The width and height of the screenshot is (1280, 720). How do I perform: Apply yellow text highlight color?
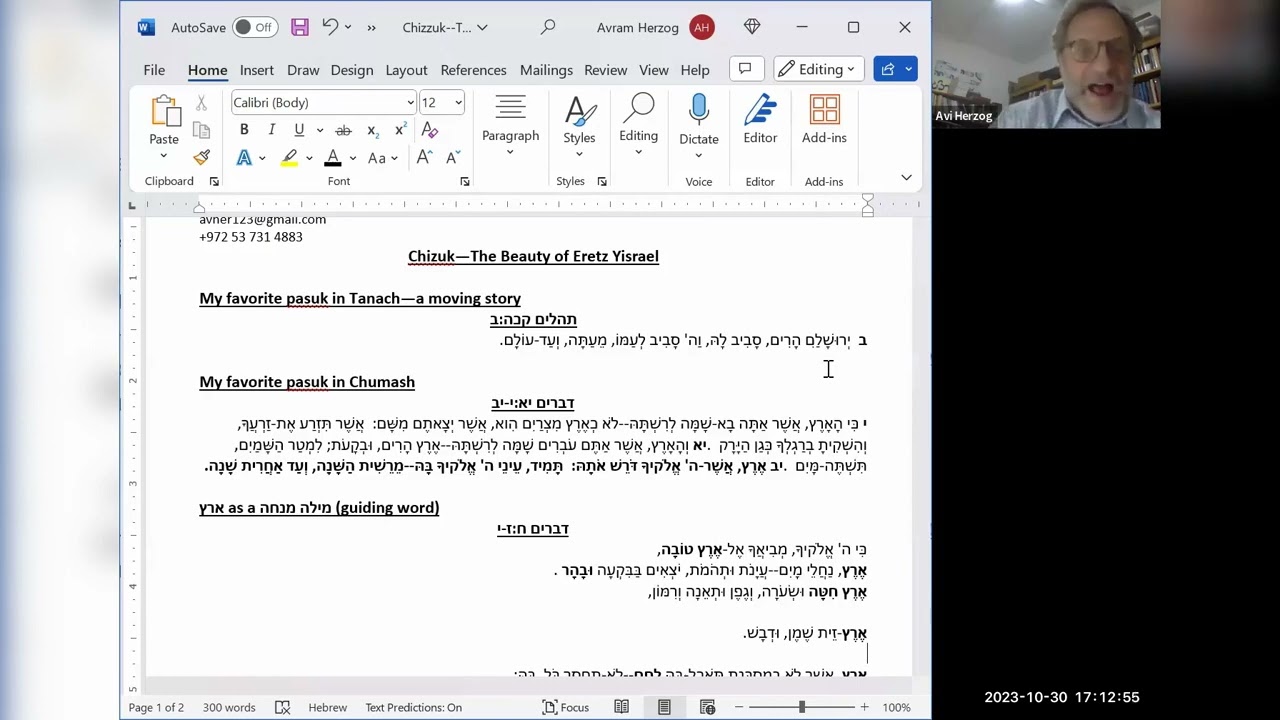[289, 158]
